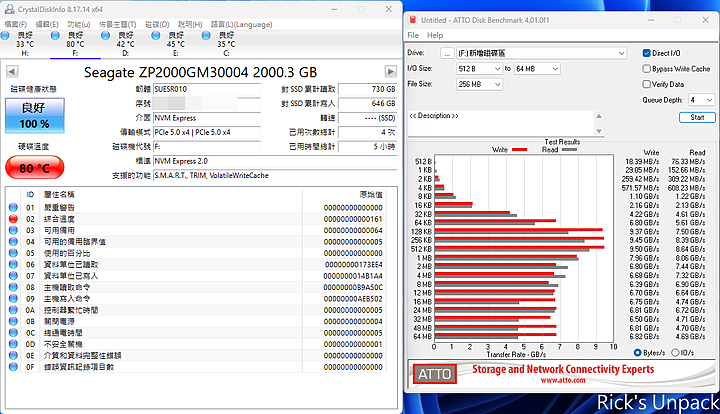
Task: Enable Bypass Write Cache option
Action: click(x=647, y=69)
